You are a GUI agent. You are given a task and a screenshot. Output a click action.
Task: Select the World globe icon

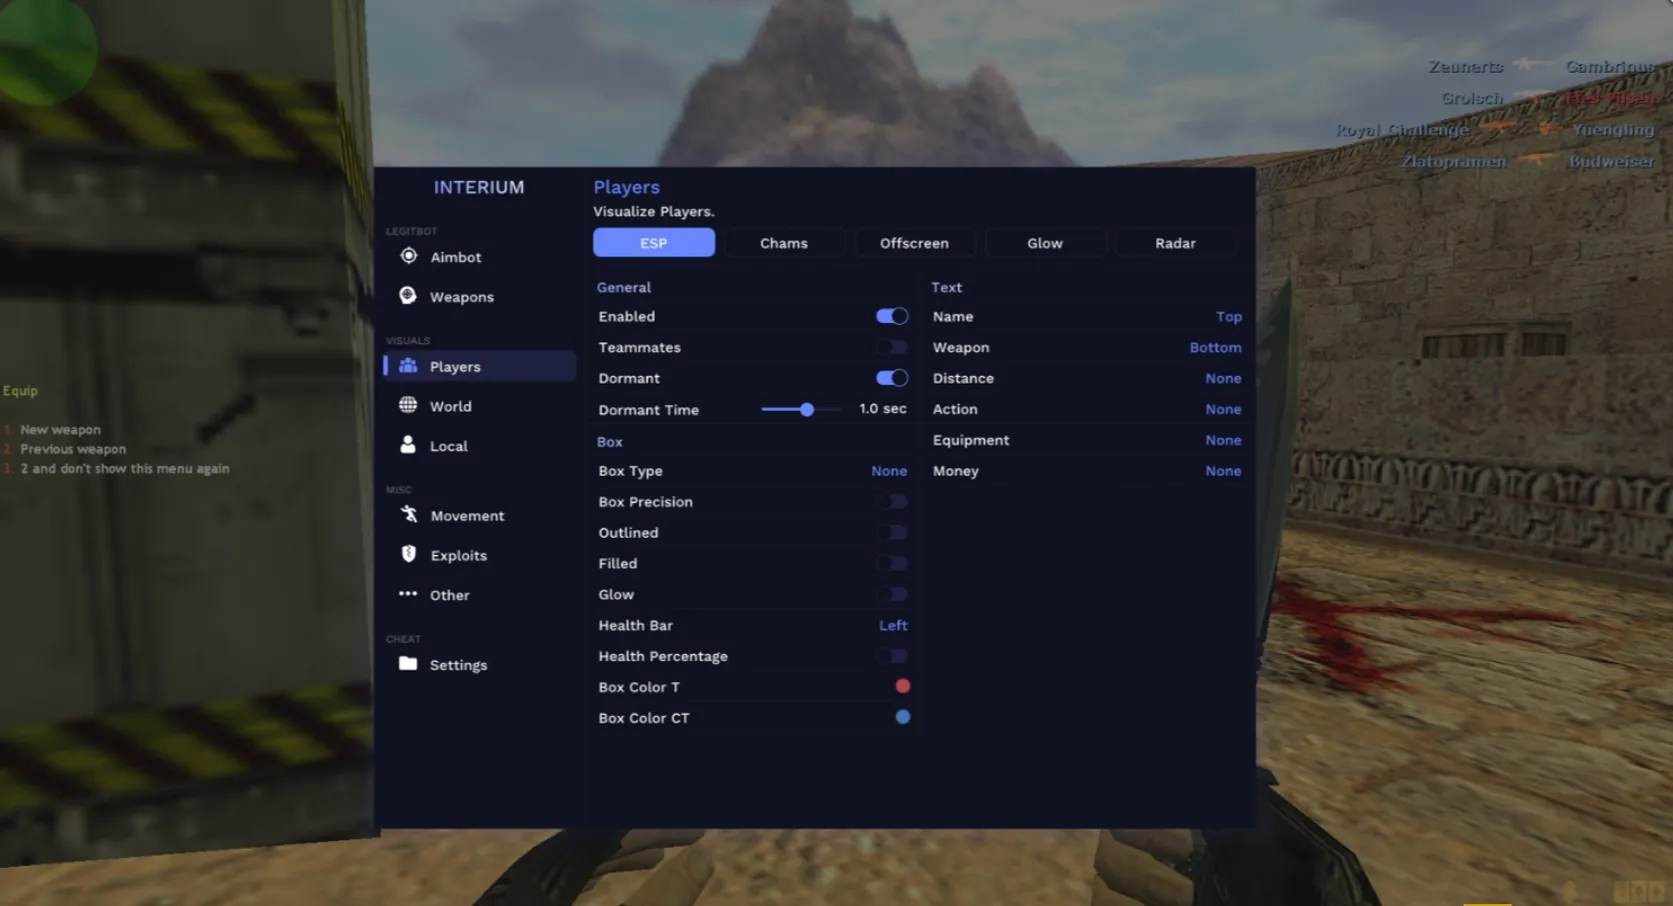pyautogui.click(x=408, y=405)
